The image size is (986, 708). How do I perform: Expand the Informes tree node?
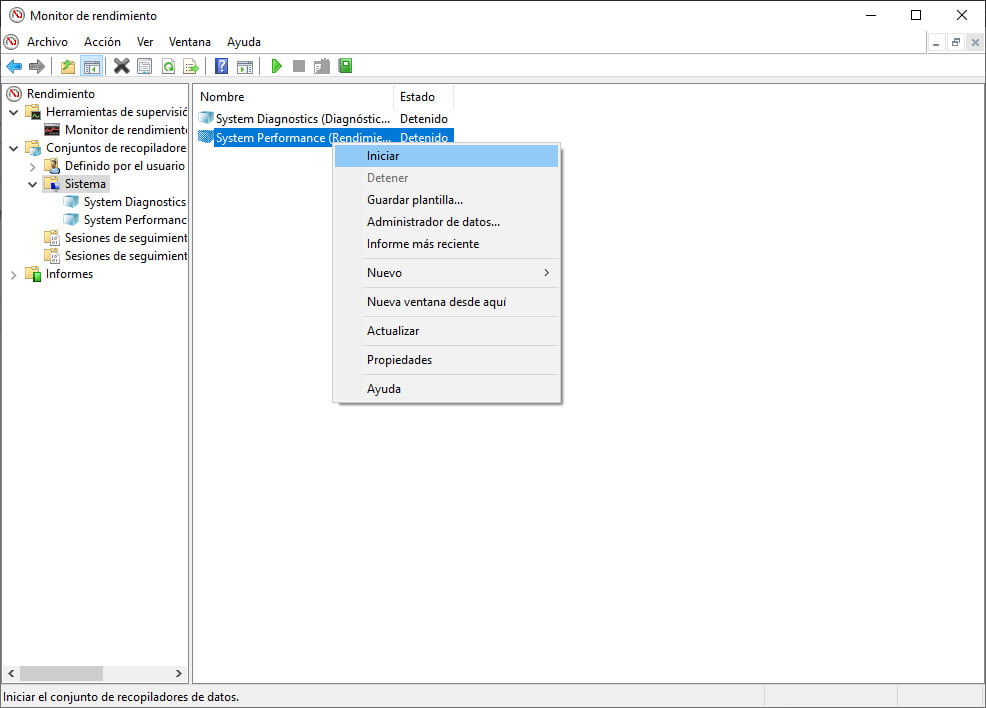tap(13, 275)
